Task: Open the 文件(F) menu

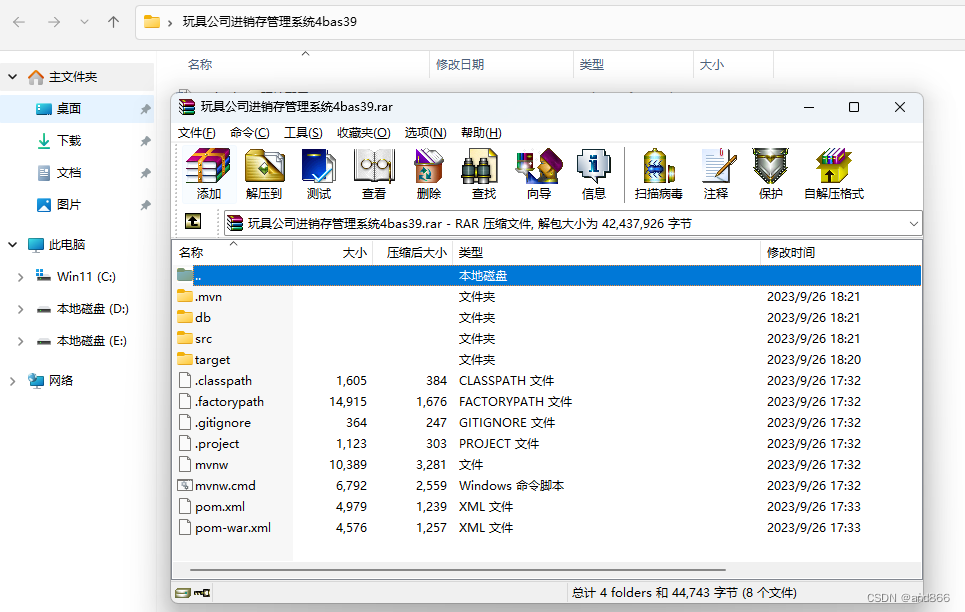Action: coord(196,133)
